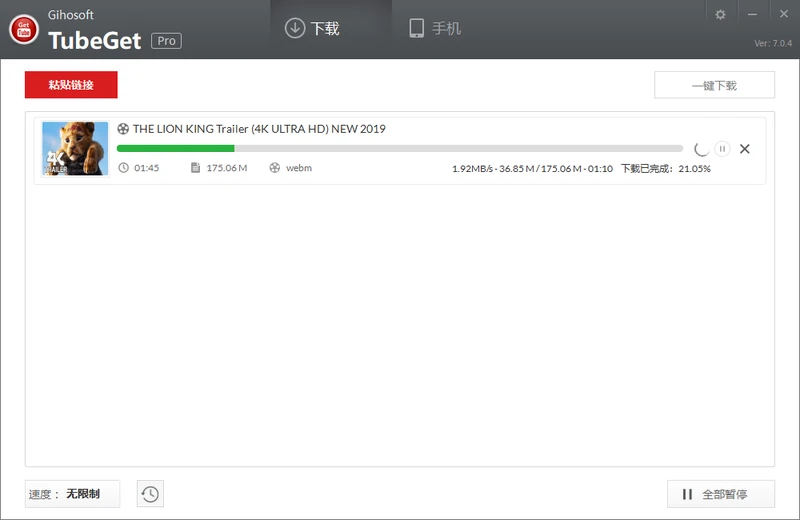Click the 全部暂停 pause all button
Screen dimensions: 800x520
tap(720, 494)
